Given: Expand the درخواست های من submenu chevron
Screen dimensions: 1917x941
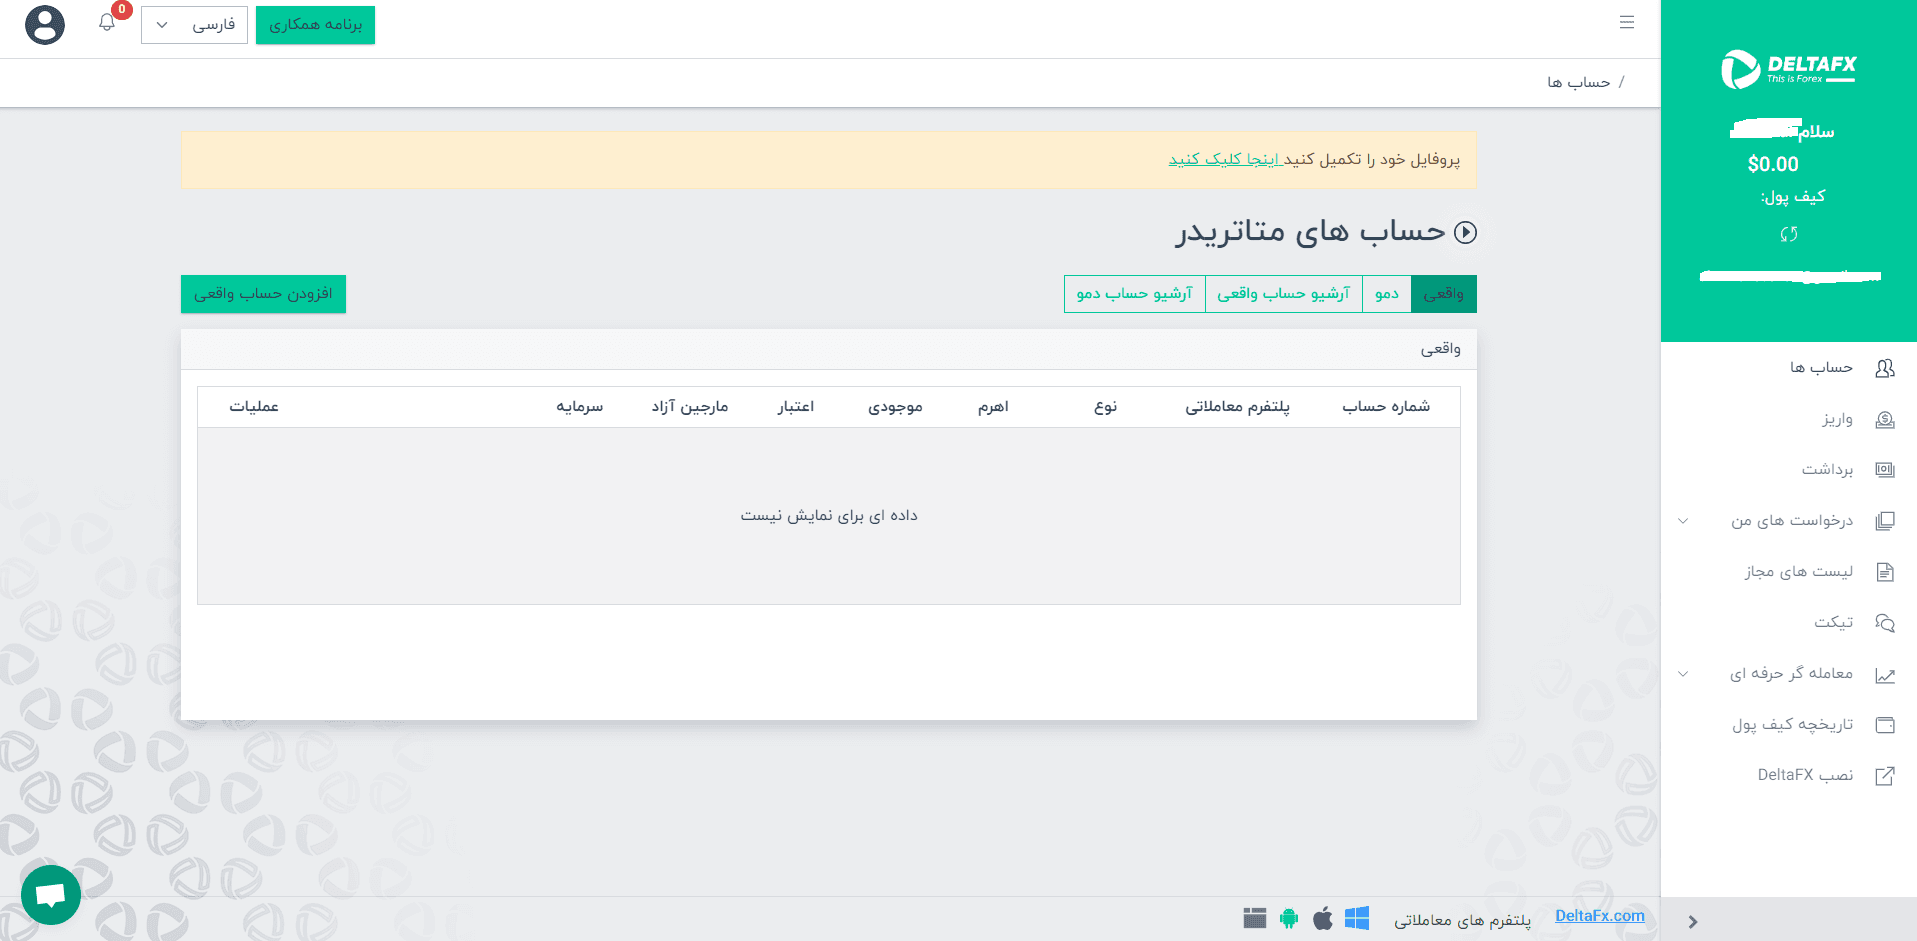Looking at the screenshot, I should point(1683,521).
